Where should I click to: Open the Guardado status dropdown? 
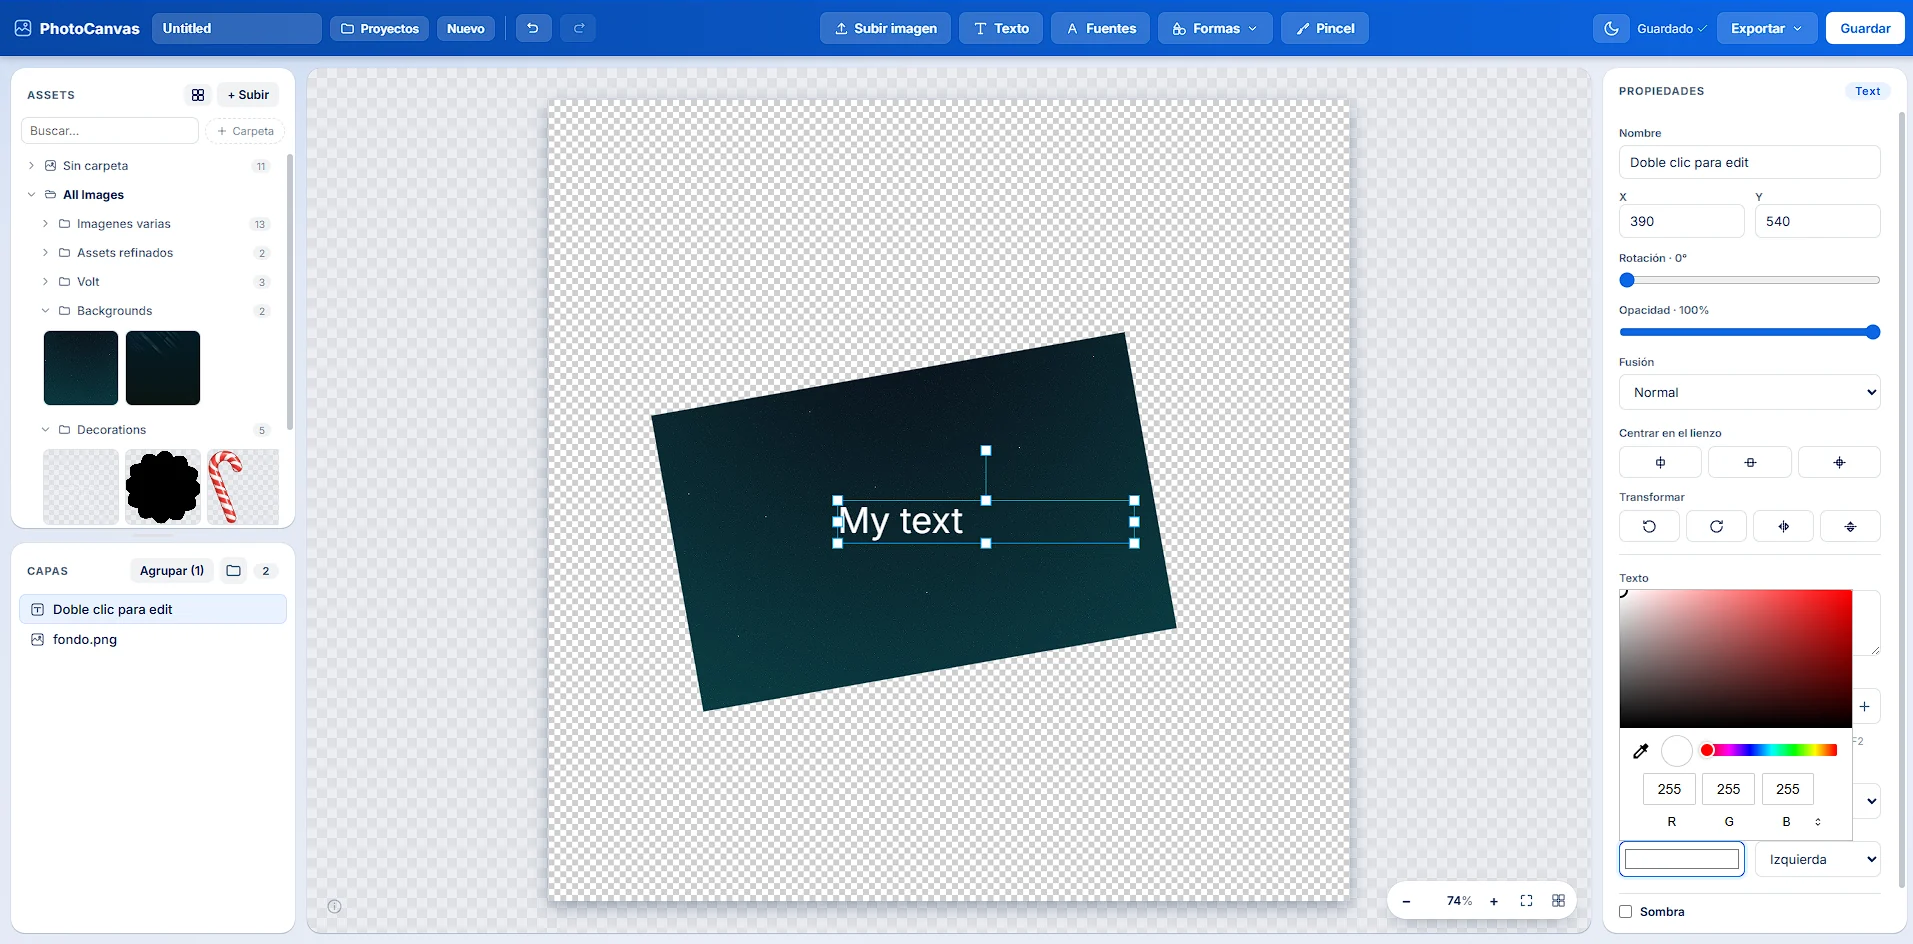(x=1671, y=29)
